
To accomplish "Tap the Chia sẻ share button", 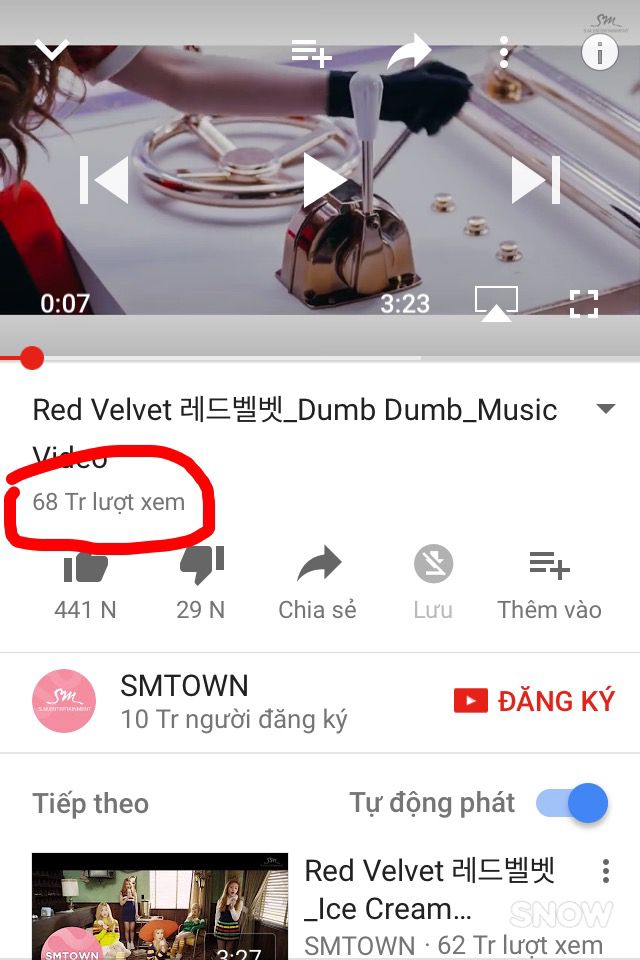I will [317, 583].
